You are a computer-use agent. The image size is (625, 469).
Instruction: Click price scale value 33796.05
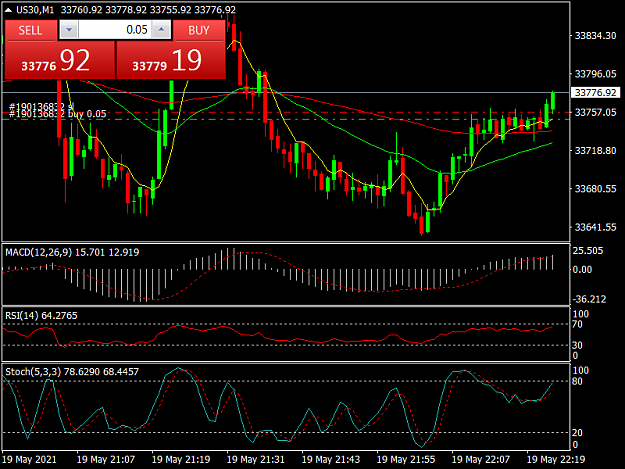595,74
